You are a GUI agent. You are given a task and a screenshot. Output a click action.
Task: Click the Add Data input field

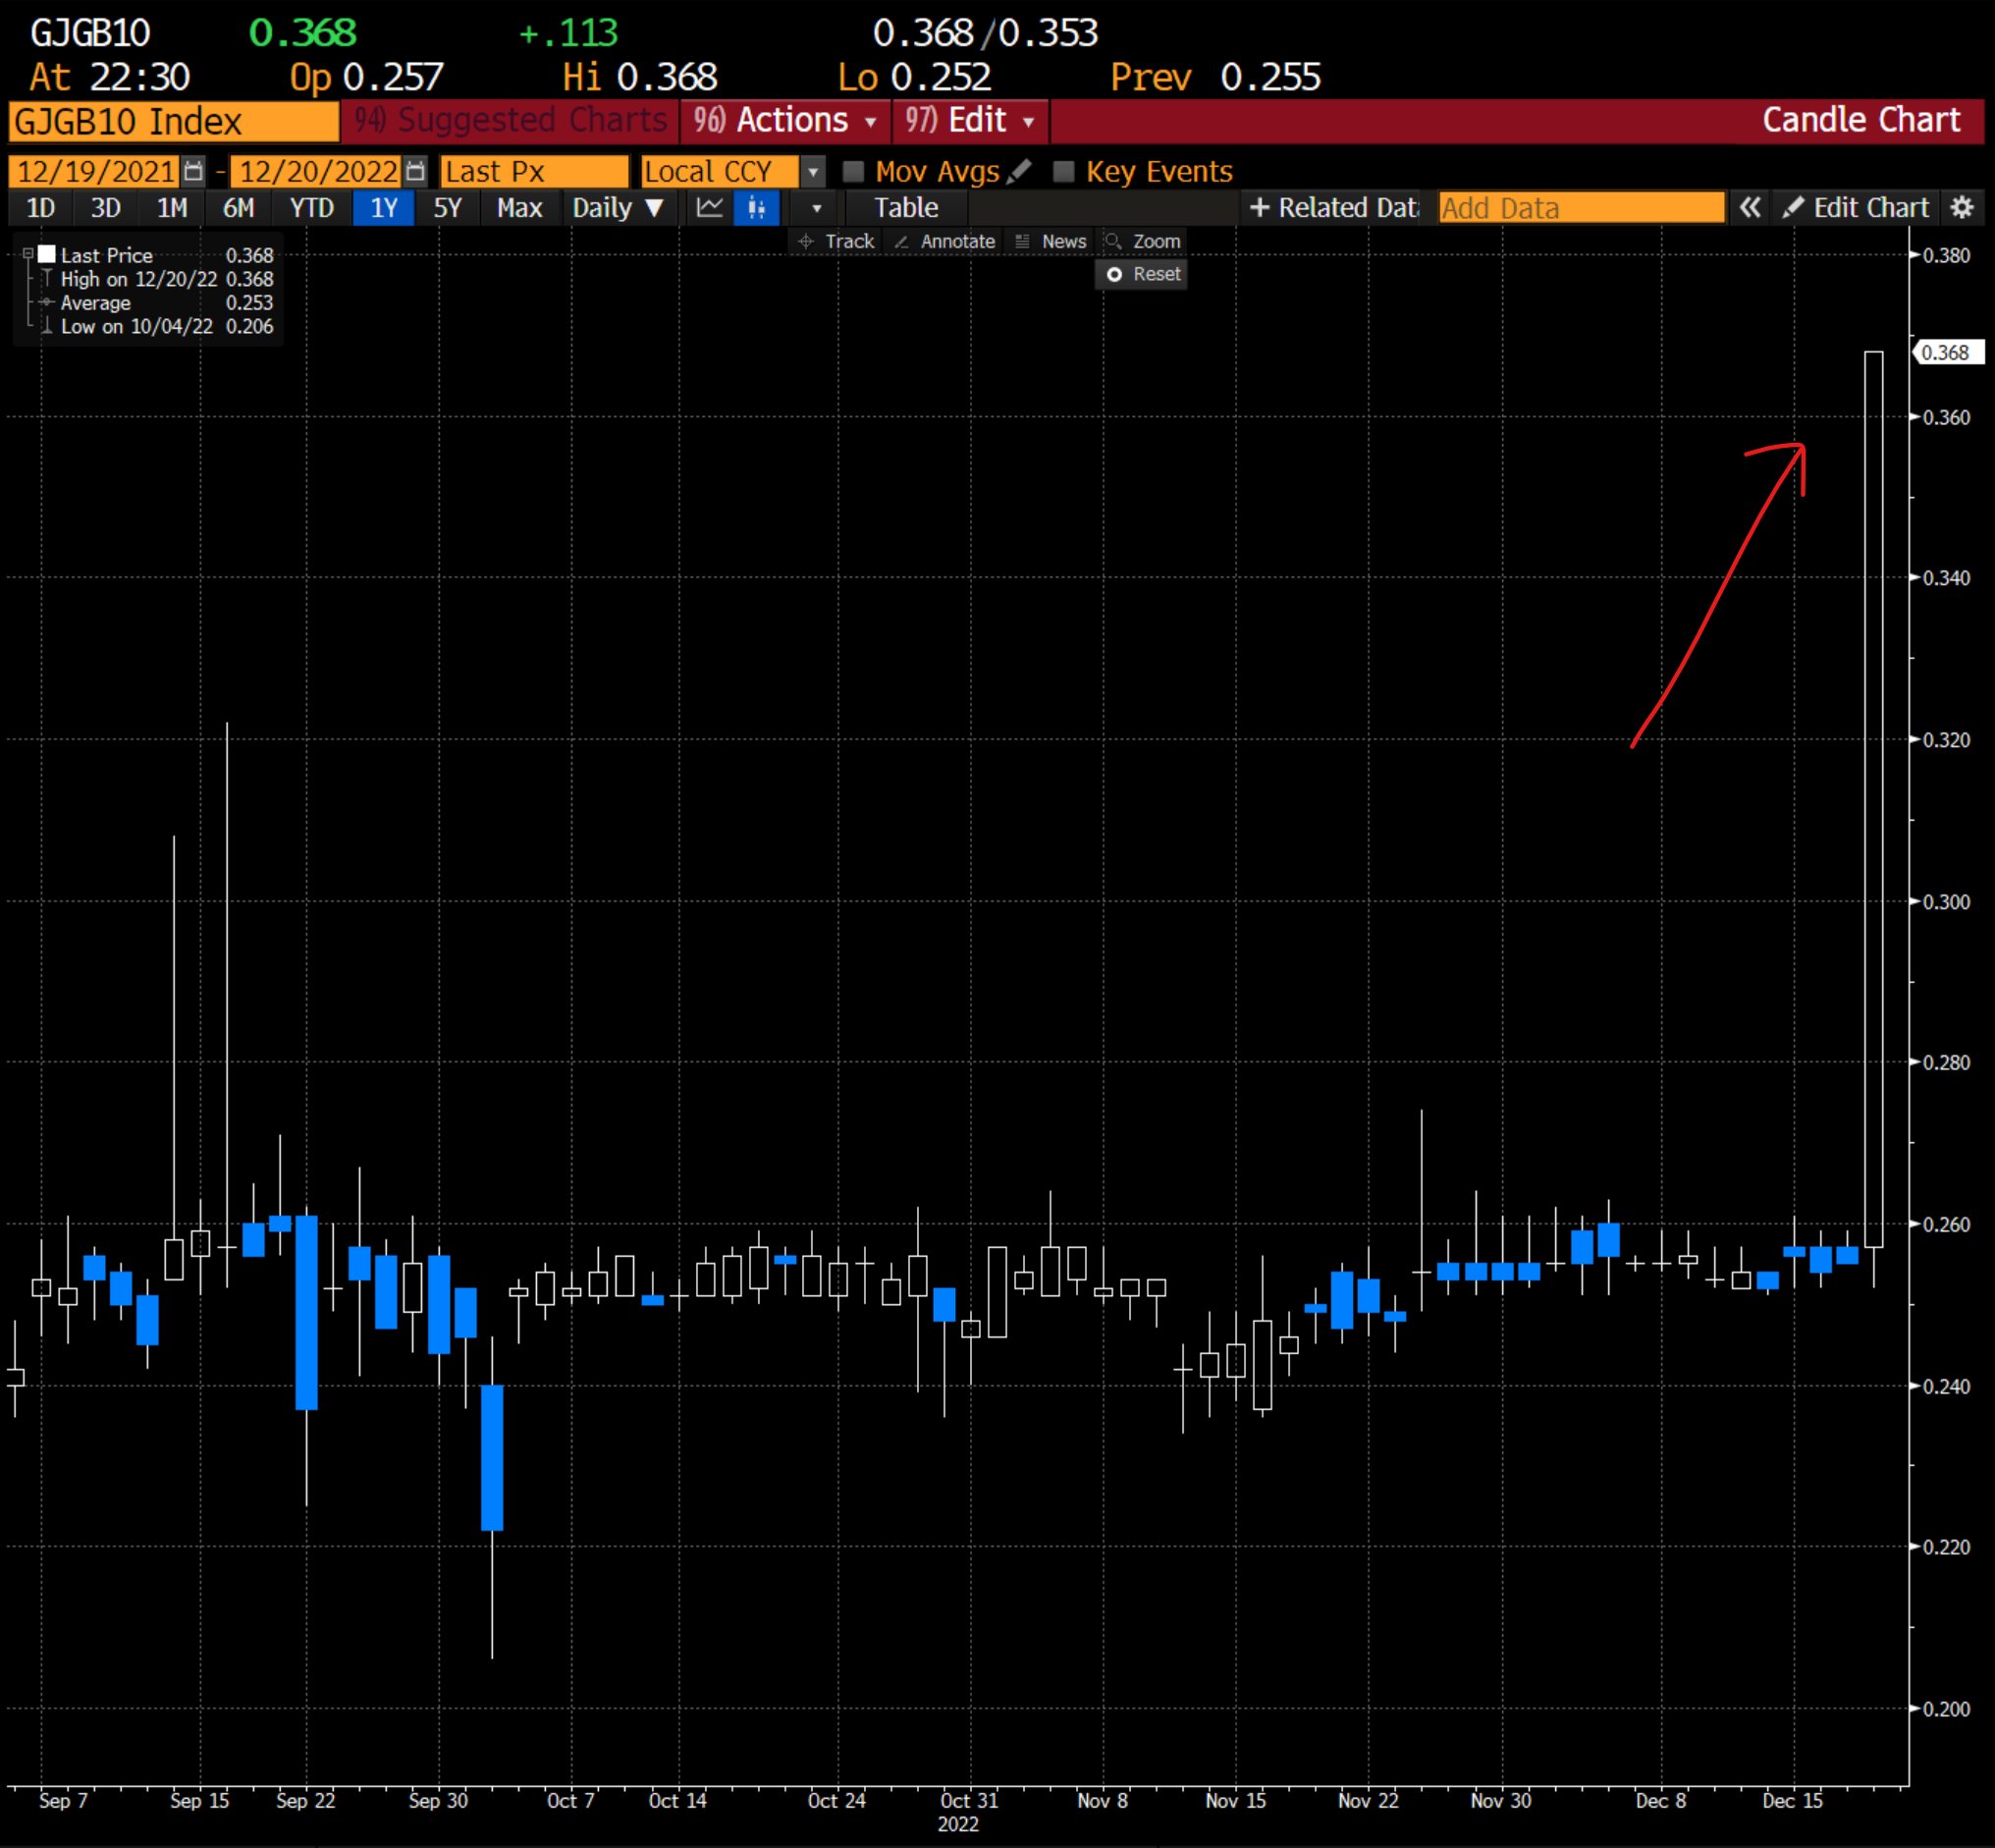pyautogui.click(x=1580, y=208)
